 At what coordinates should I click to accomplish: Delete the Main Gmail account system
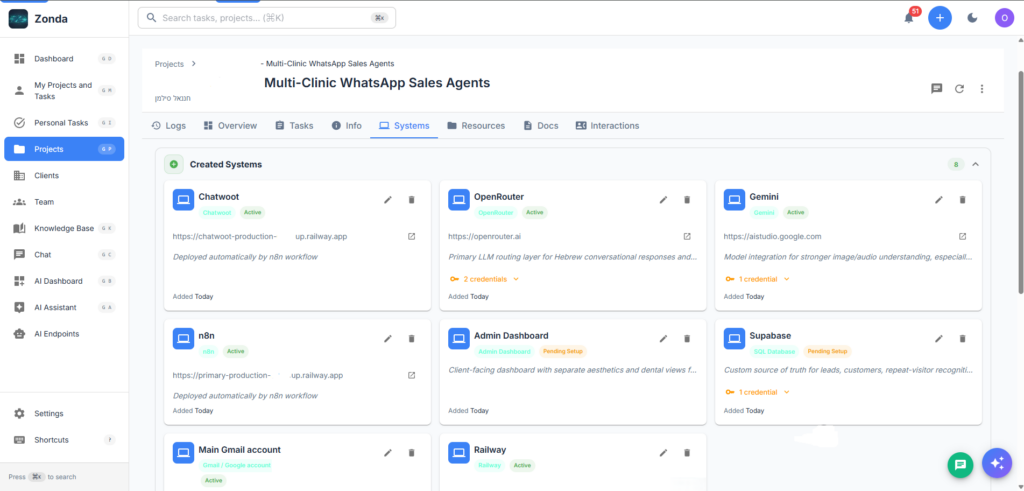[411, 452]
